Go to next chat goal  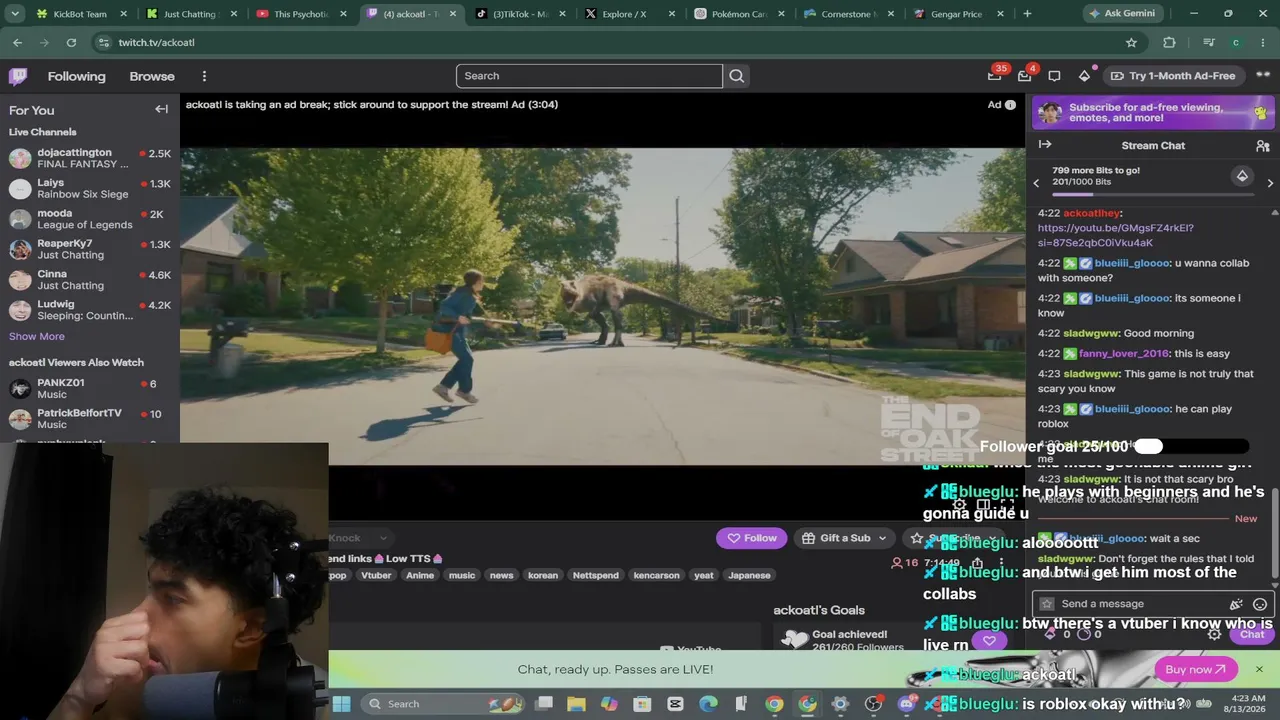coord(1270,183)
